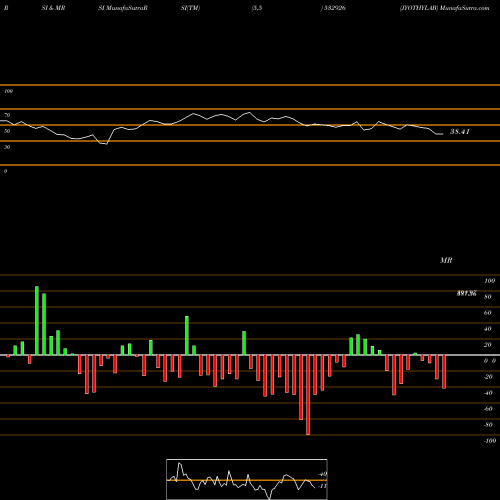Click the -11 value in mini chart
500x500 pixels.
[x=322, y=486]
